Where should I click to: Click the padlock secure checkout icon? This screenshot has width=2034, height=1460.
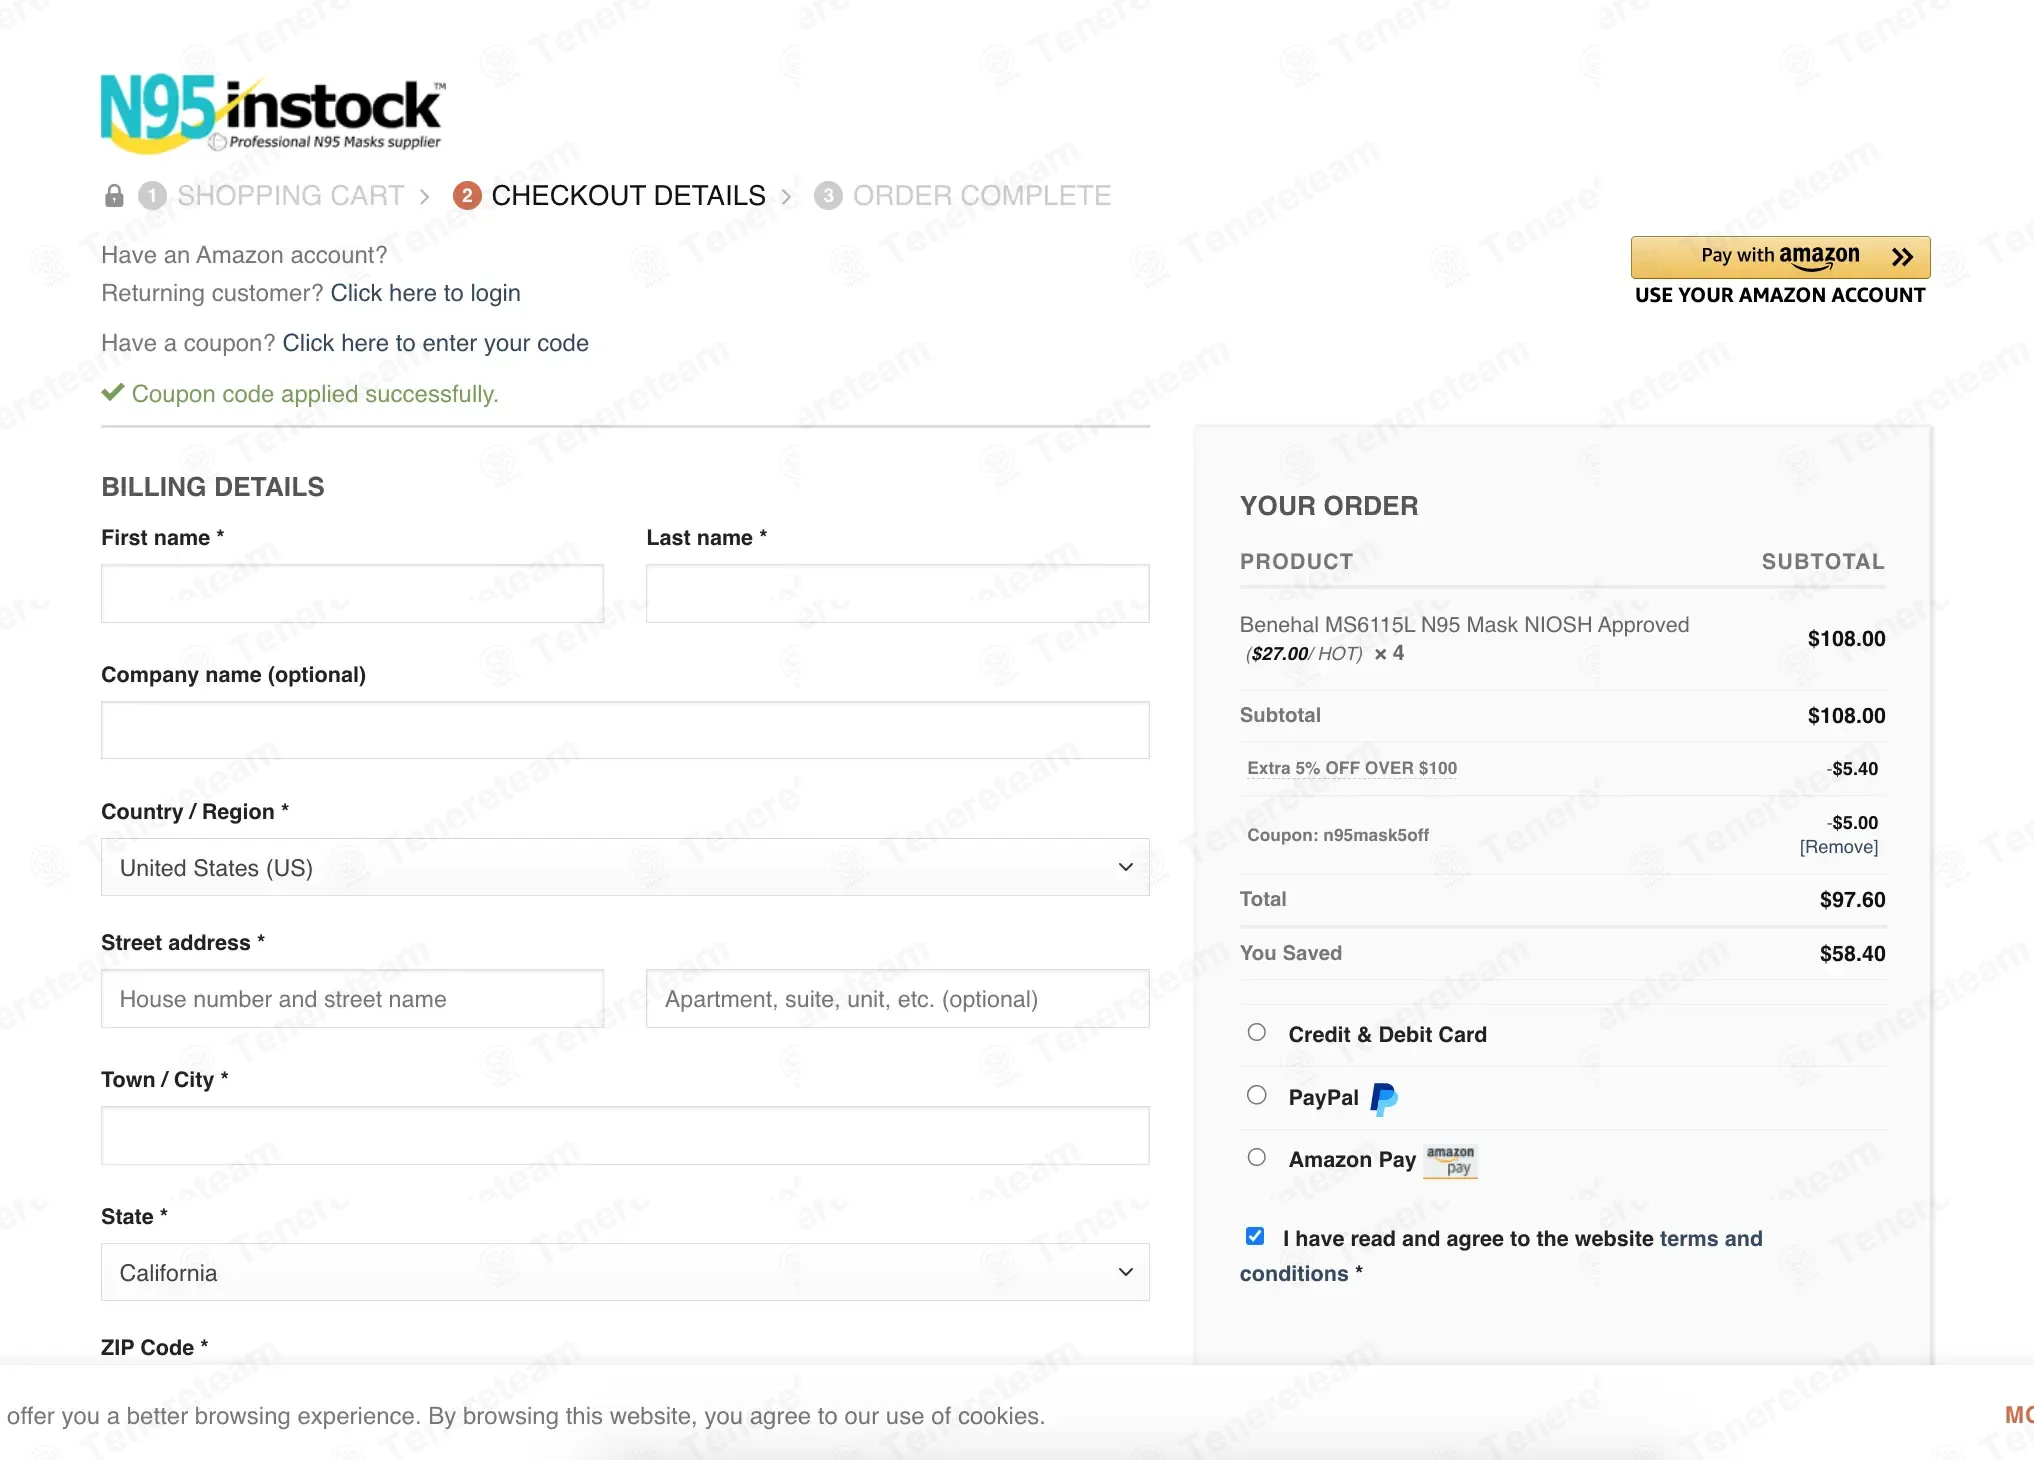[x=114, y=195]
